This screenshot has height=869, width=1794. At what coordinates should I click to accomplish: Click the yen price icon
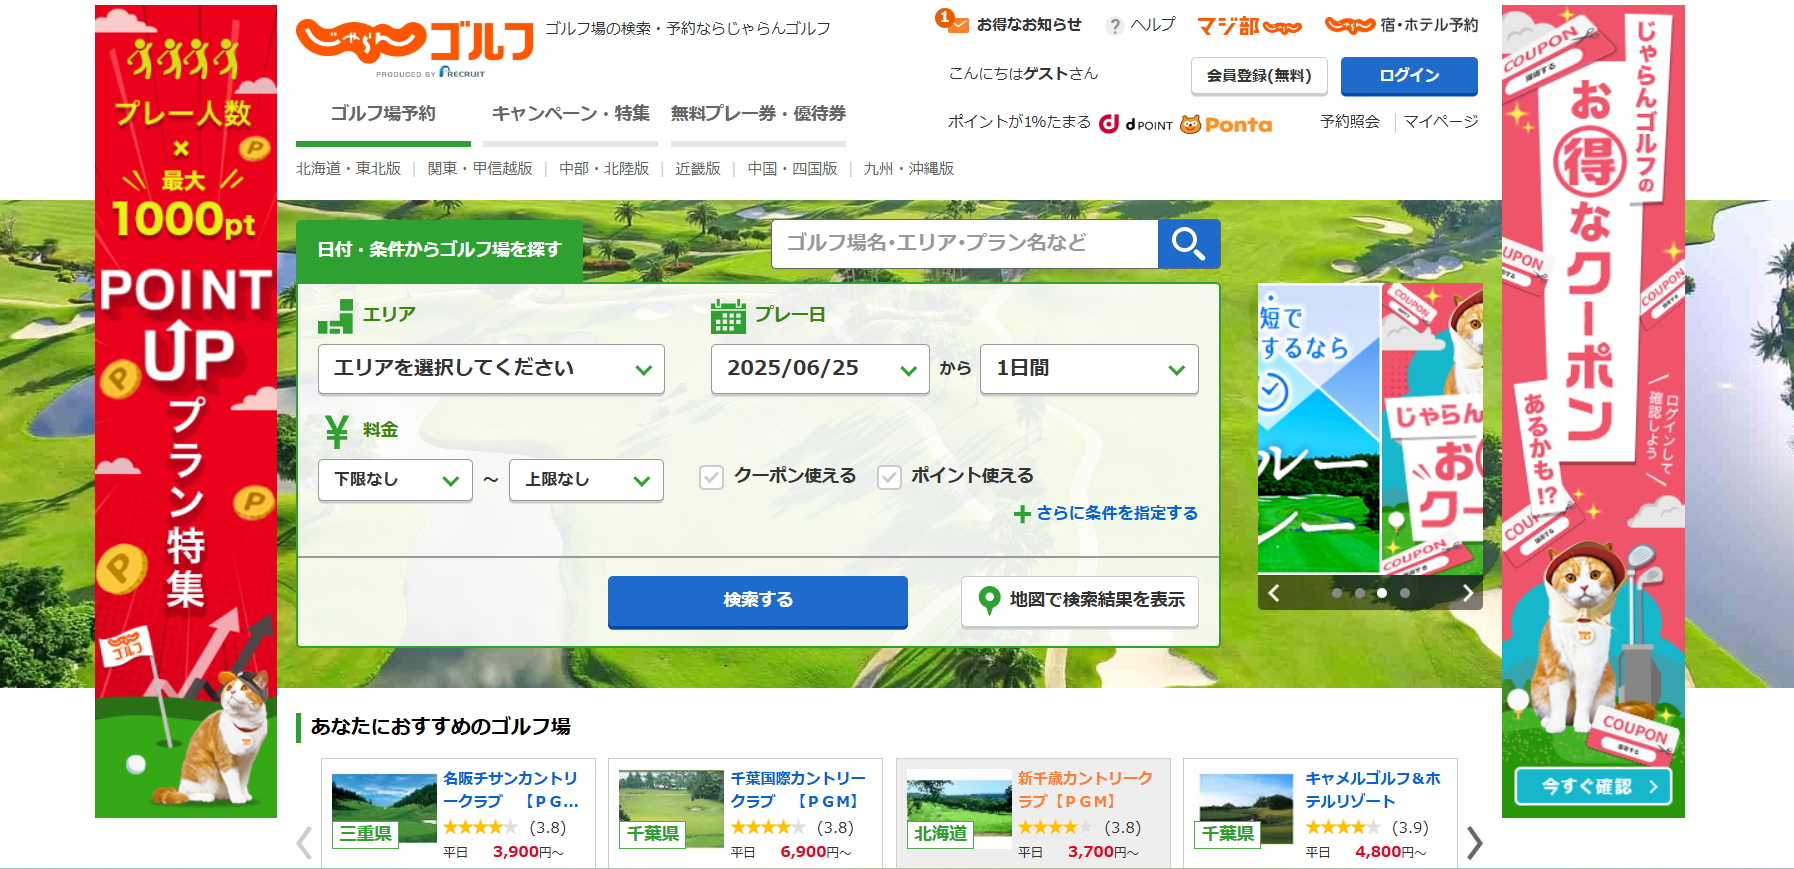tap(336, 431)
